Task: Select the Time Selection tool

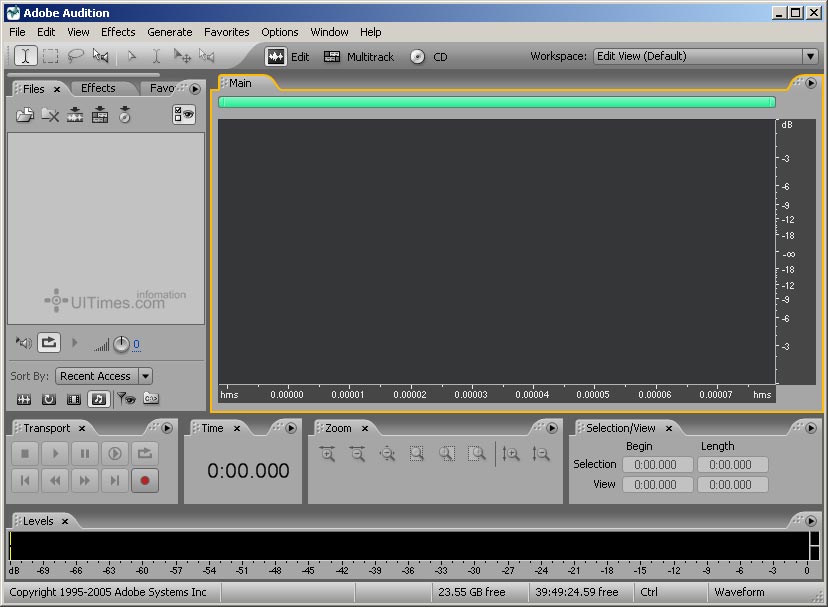Action: [x=25, y=56]
